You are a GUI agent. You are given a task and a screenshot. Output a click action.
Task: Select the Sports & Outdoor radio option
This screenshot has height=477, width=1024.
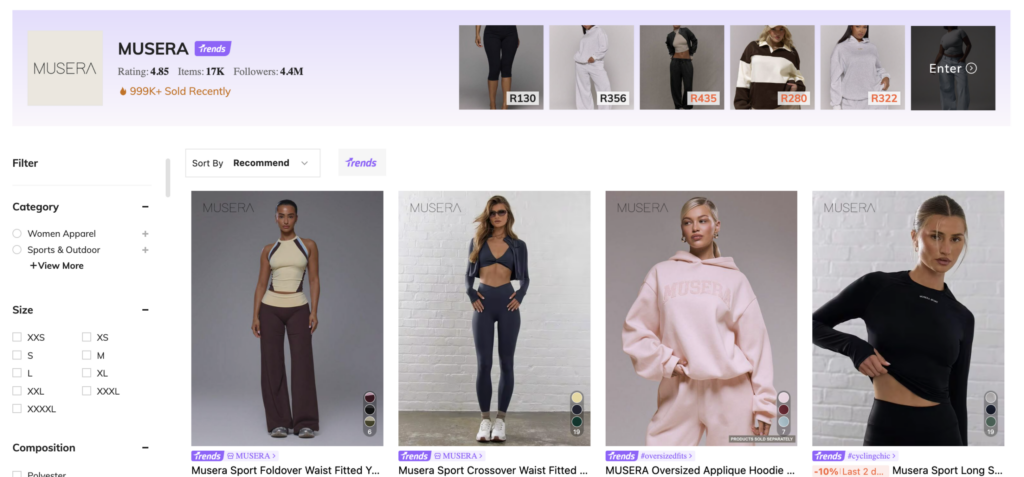point(17,250)
